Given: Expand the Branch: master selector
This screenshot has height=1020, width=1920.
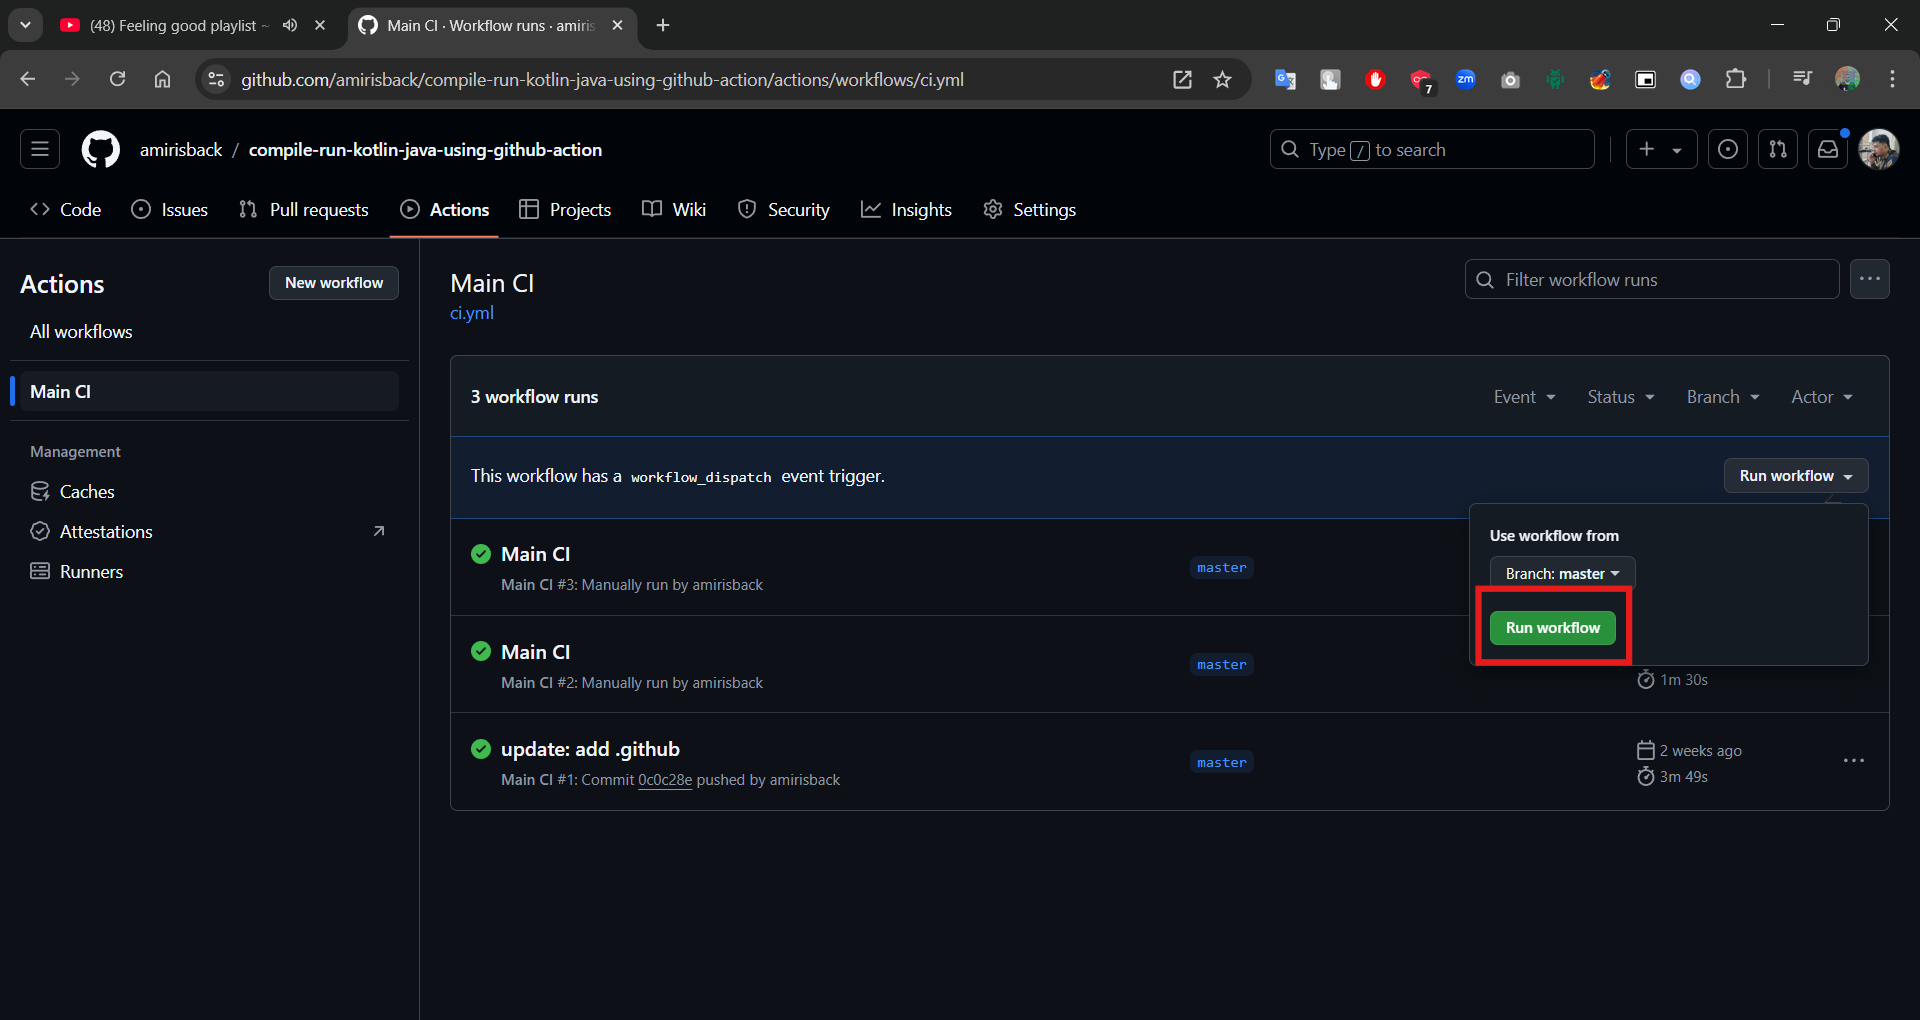Looking at the screenshot, I should (1562, 574).
